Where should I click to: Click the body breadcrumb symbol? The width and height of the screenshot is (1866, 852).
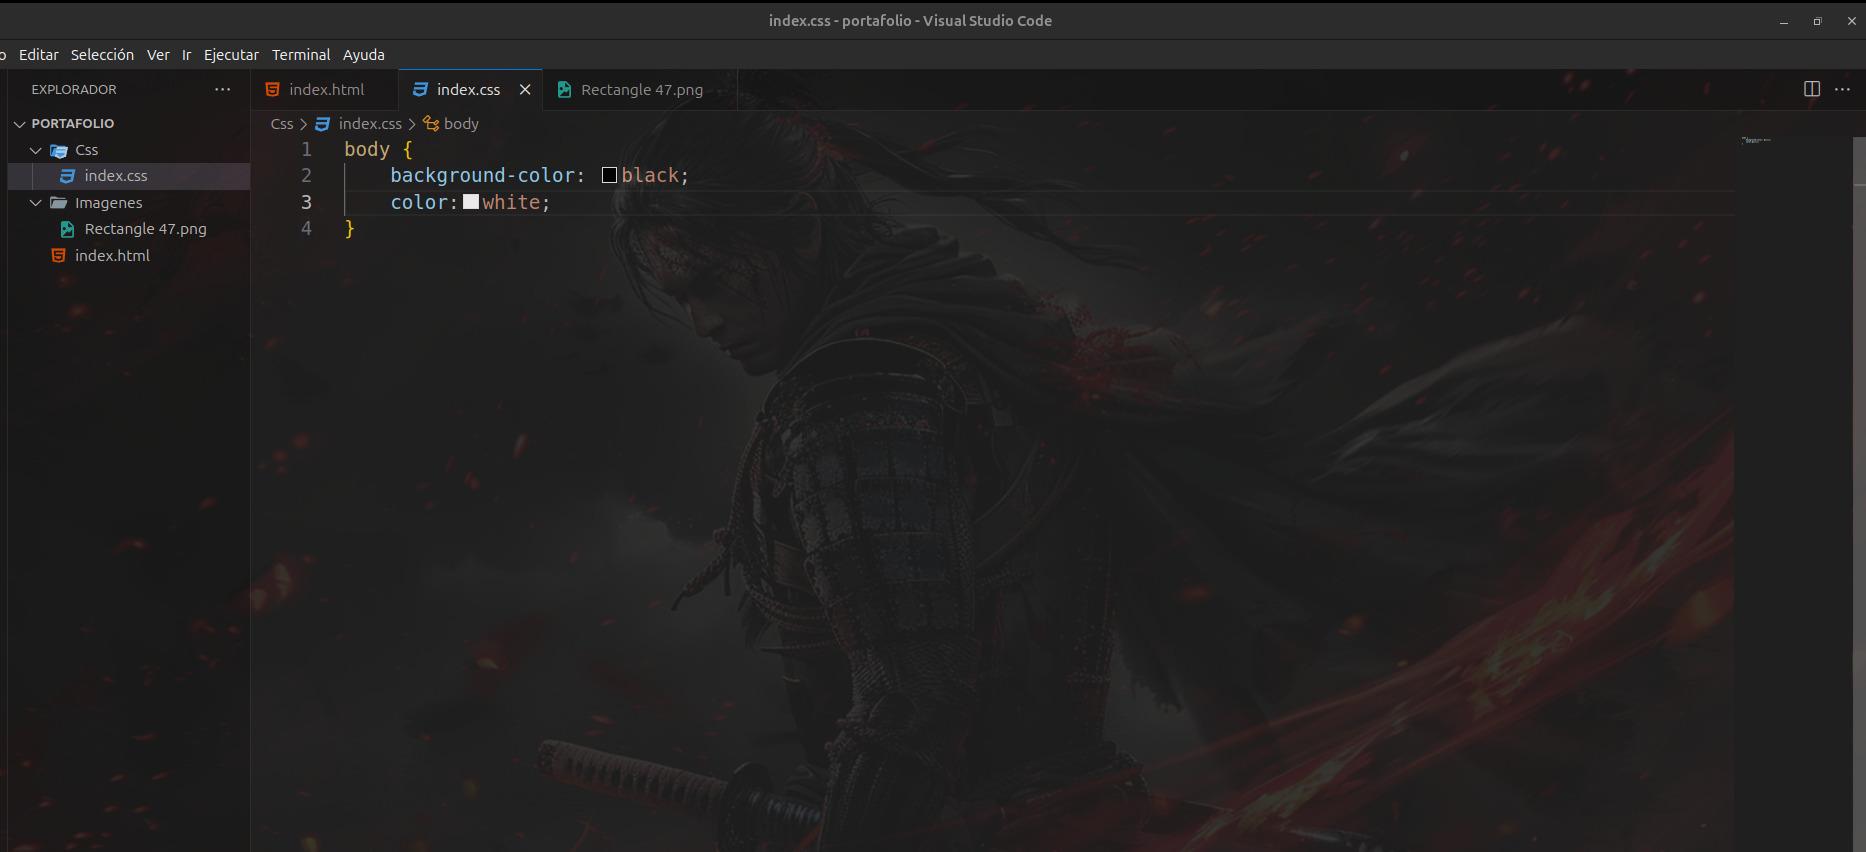point(461,124)
